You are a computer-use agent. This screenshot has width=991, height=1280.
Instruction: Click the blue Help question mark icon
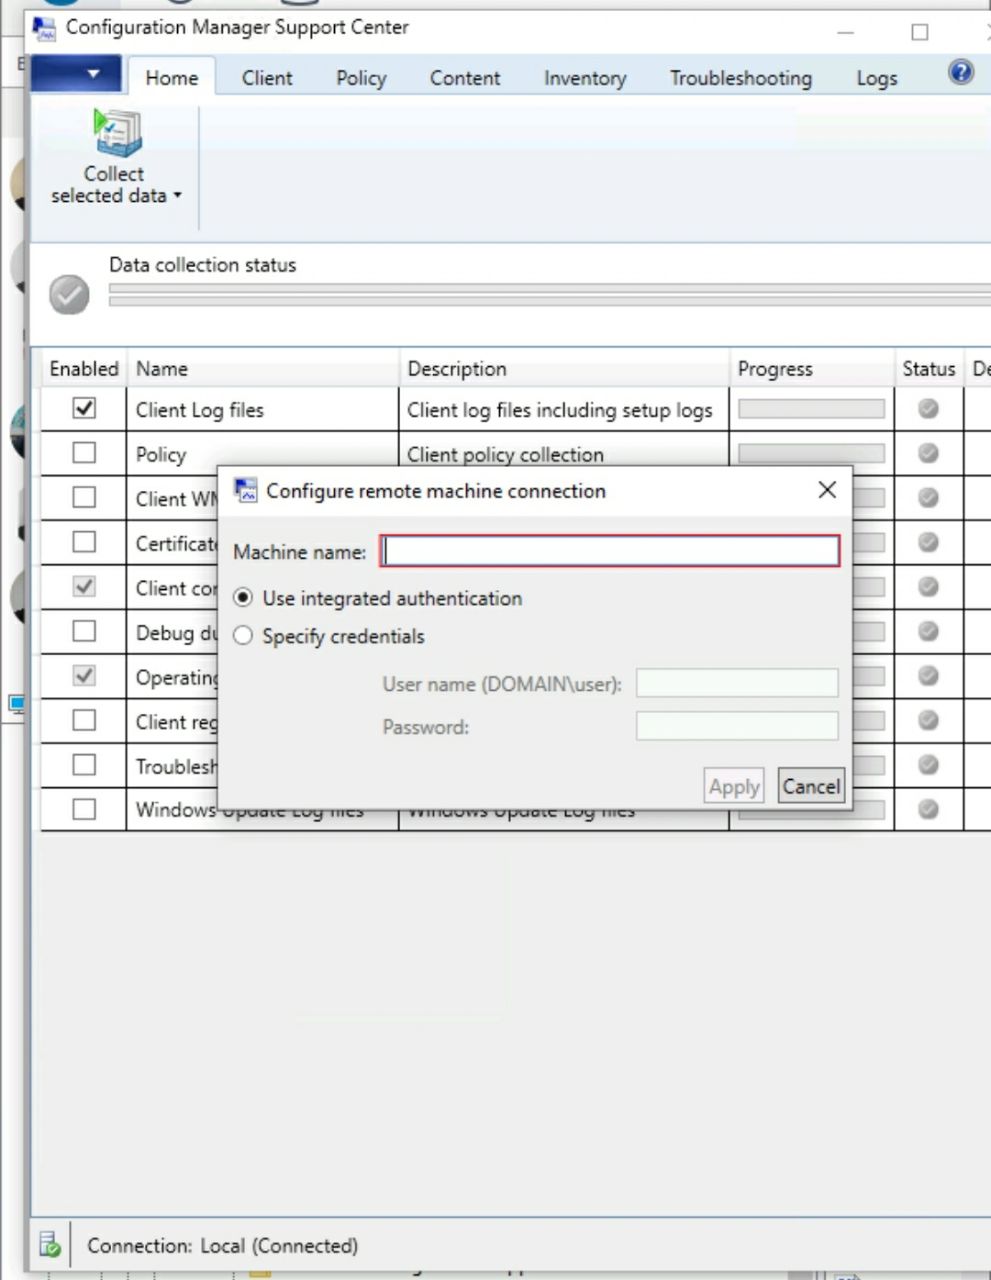(961, 72)
